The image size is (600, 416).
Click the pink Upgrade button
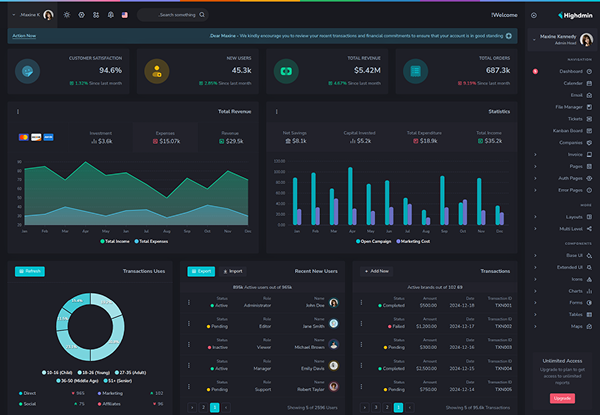(562, 398)
